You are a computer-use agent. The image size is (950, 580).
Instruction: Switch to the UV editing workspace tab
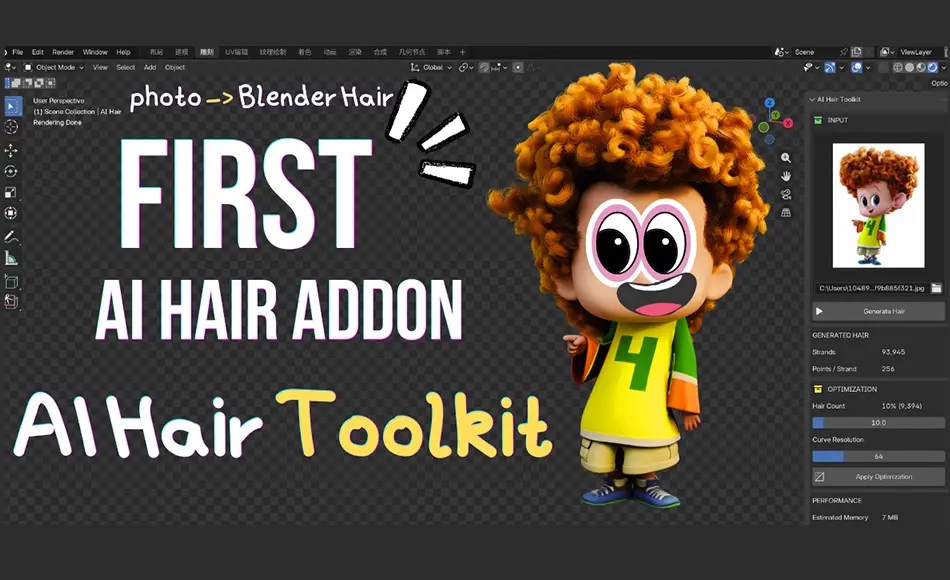click(x=236, y=52)
